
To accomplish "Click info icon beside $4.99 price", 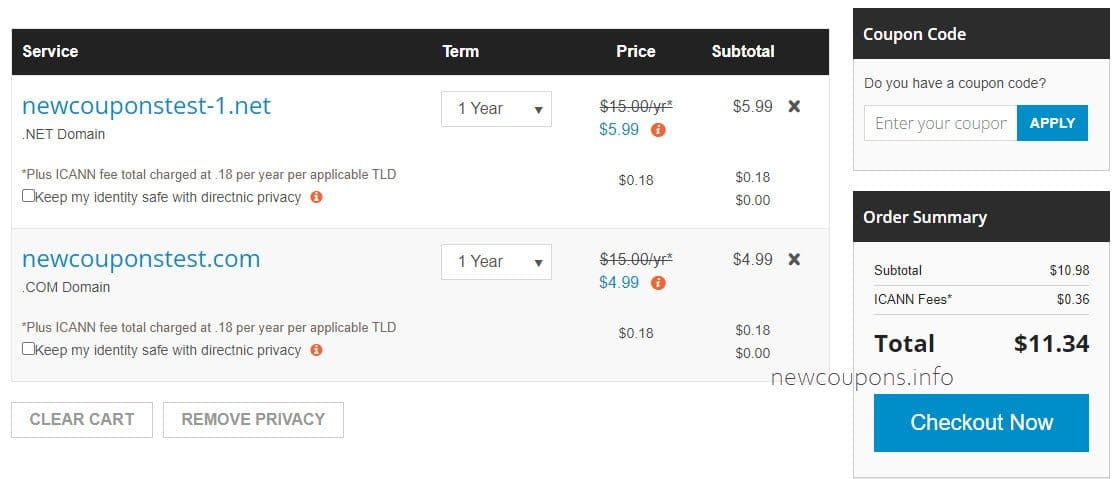I will click(658, 283).
